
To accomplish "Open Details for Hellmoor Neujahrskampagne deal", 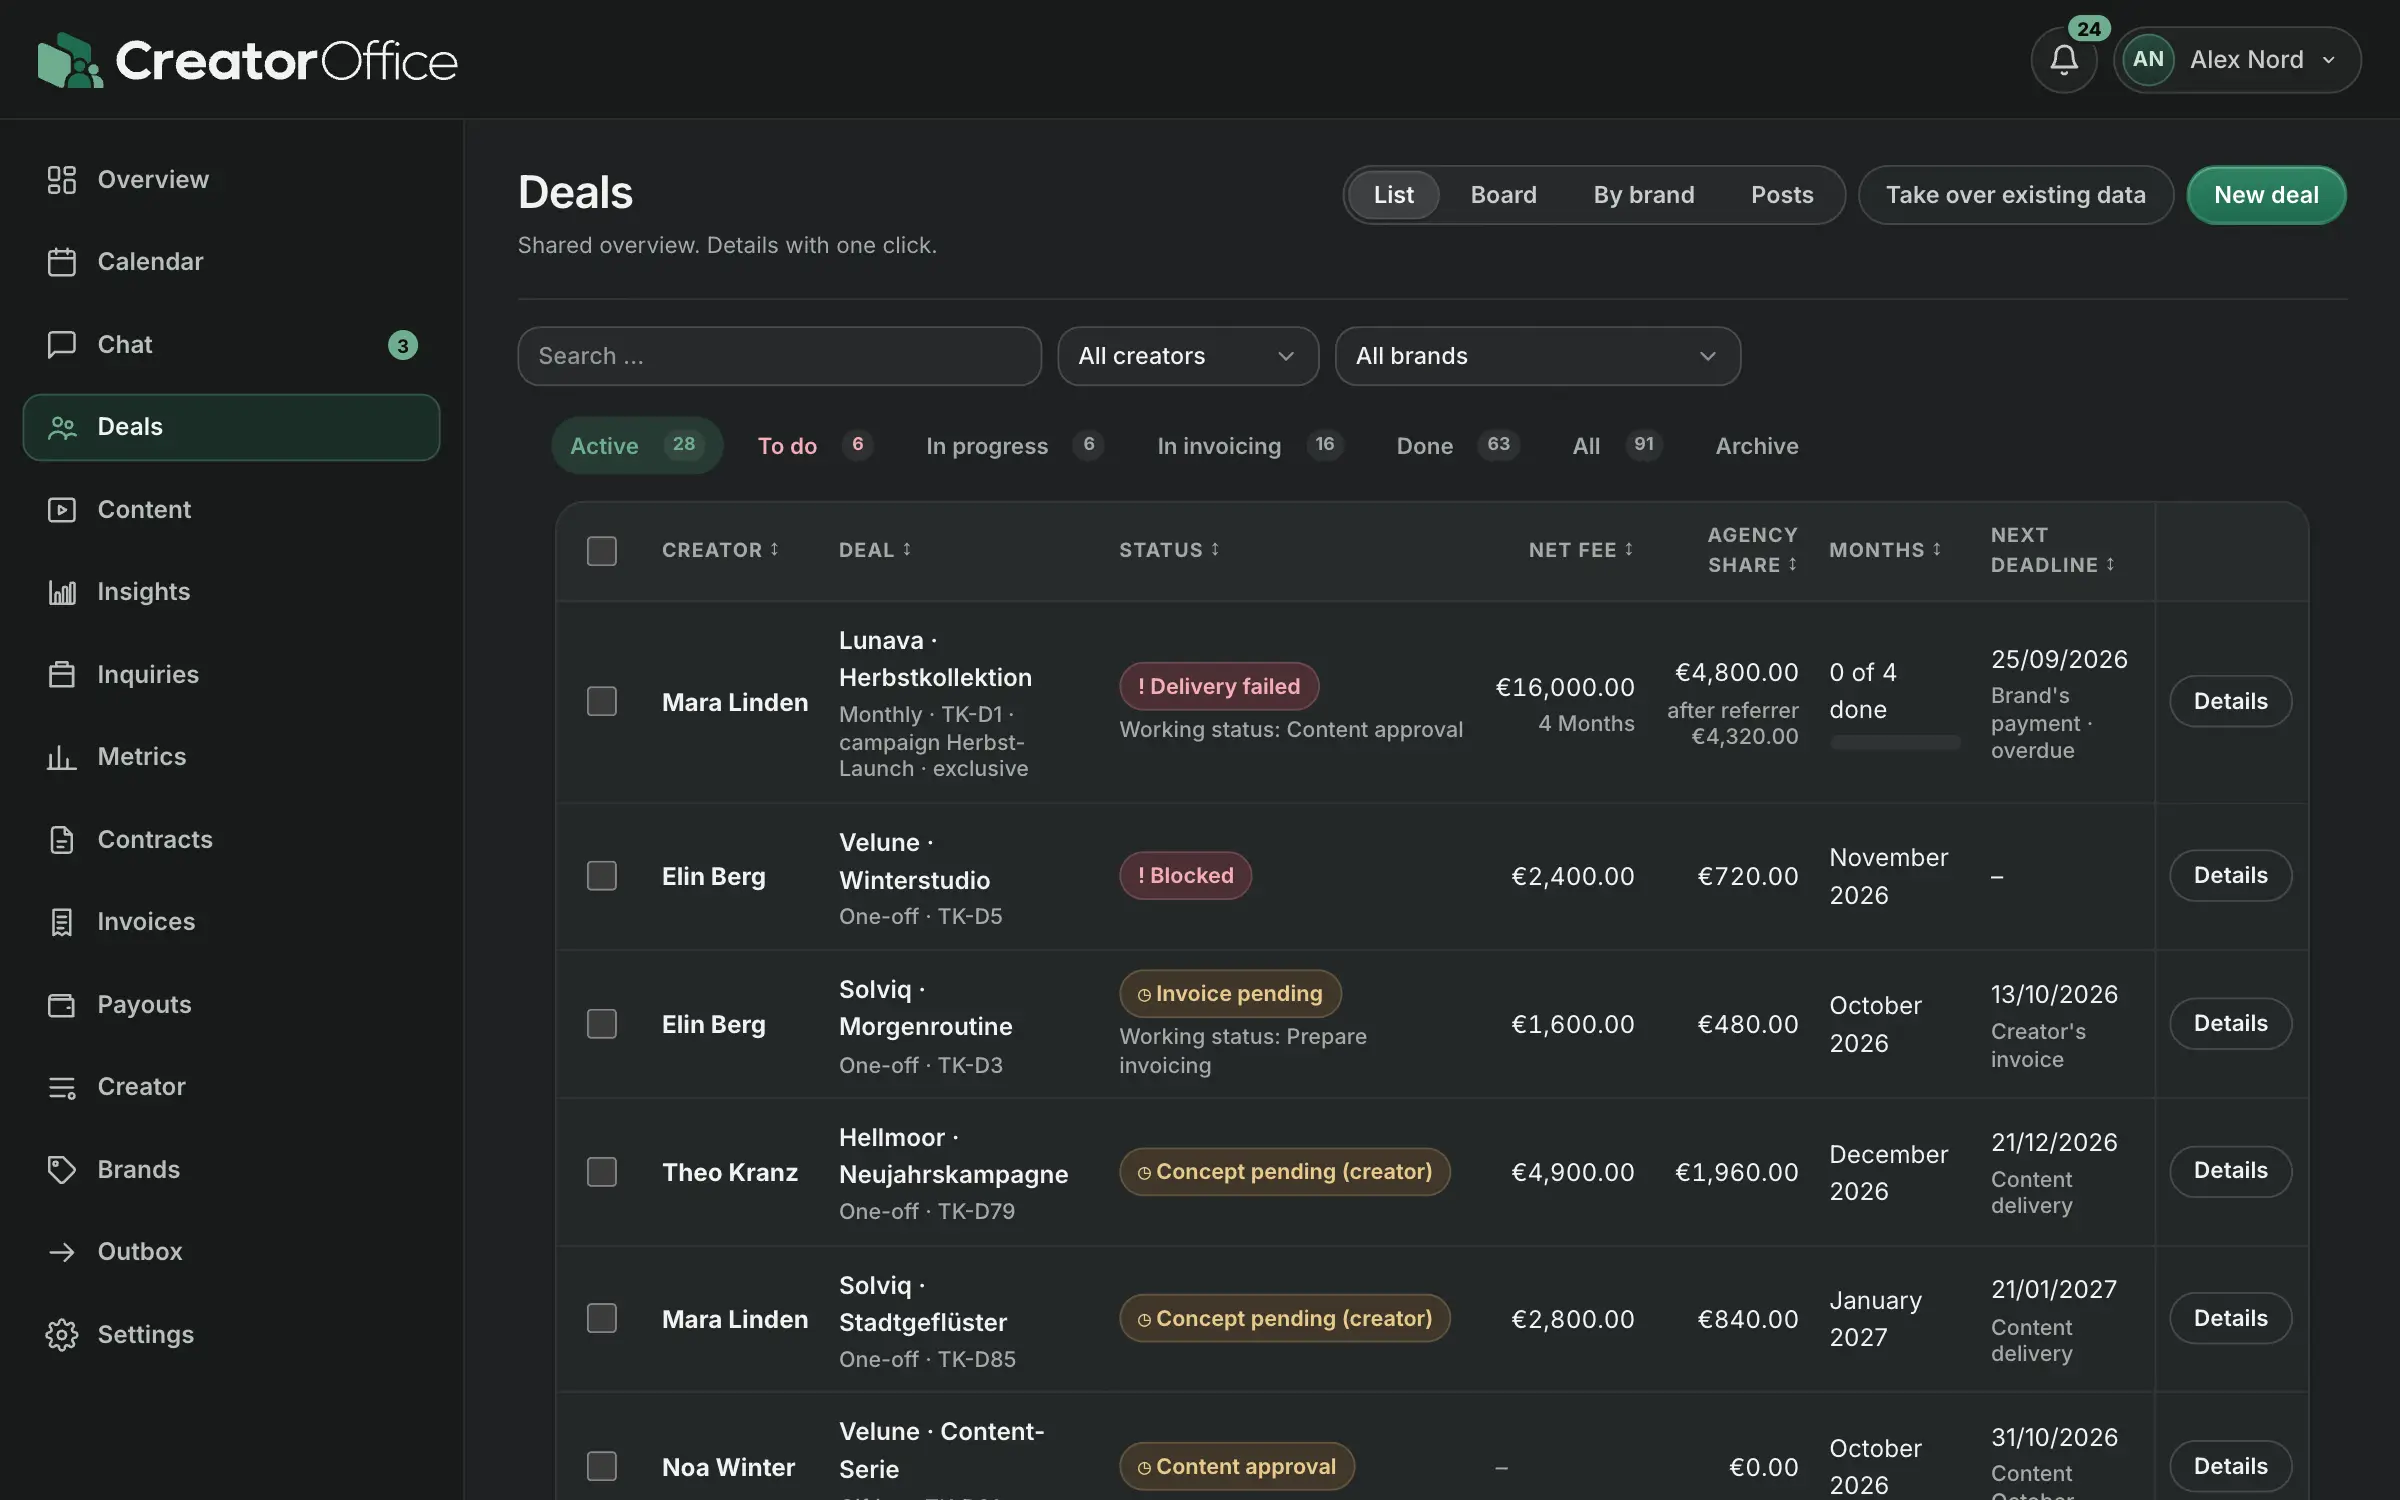I will [2230, 1171].
